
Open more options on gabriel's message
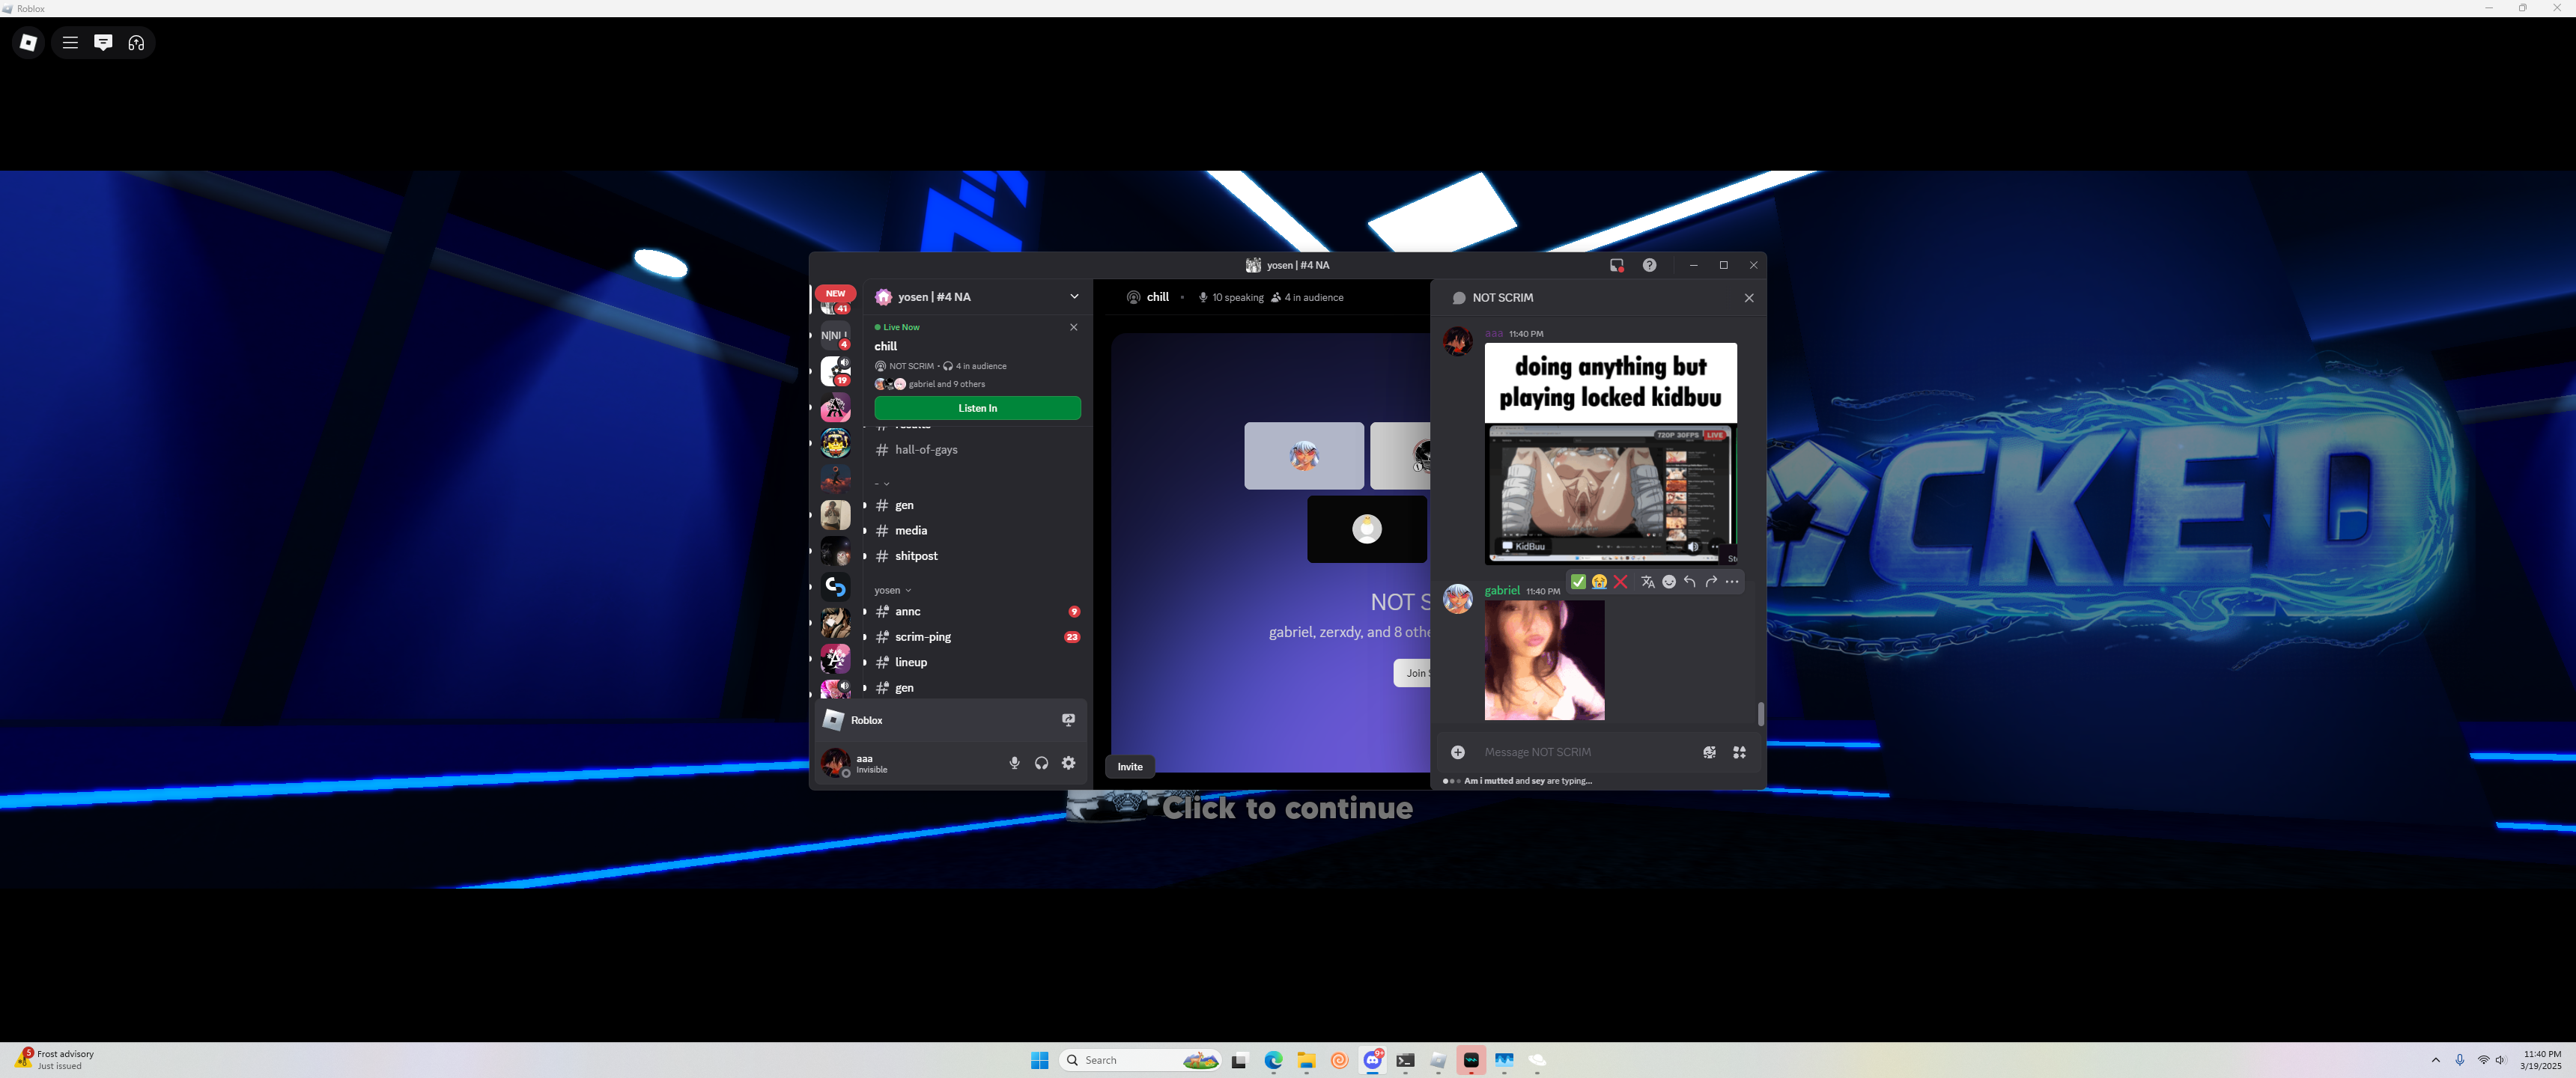pyautogui.click(x=1732, y=582)
